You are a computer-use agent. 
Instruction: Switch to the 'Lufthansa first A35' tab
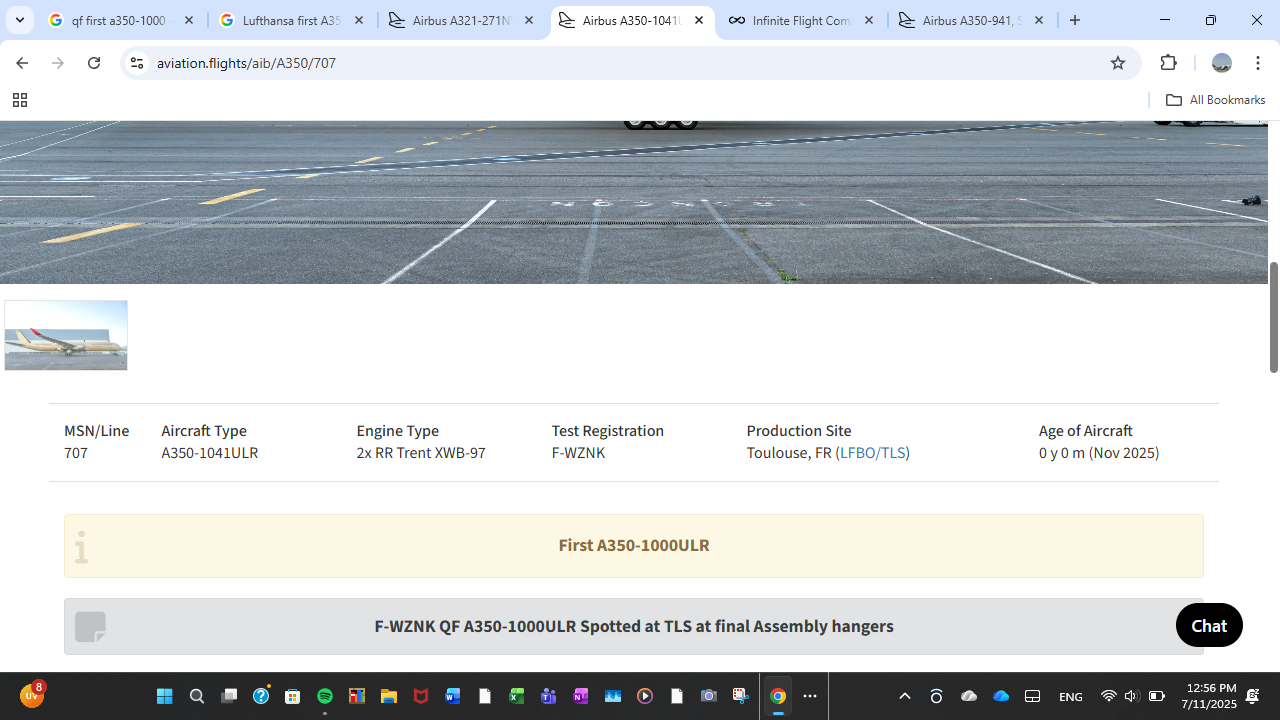(x=292, y=20)
